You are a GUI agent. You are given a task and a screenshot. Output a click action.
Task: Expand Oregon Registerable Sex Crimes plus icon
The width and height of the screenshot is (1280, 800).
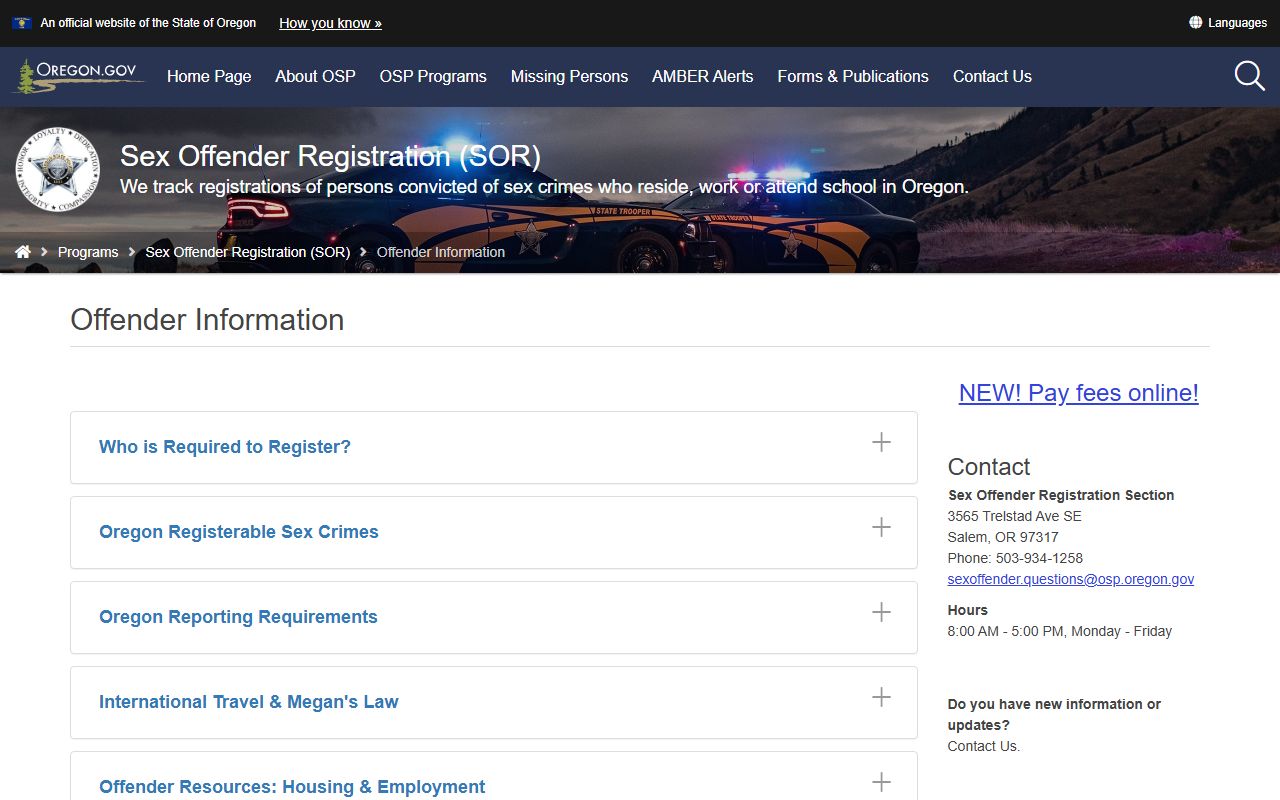(x=881, y=527)
